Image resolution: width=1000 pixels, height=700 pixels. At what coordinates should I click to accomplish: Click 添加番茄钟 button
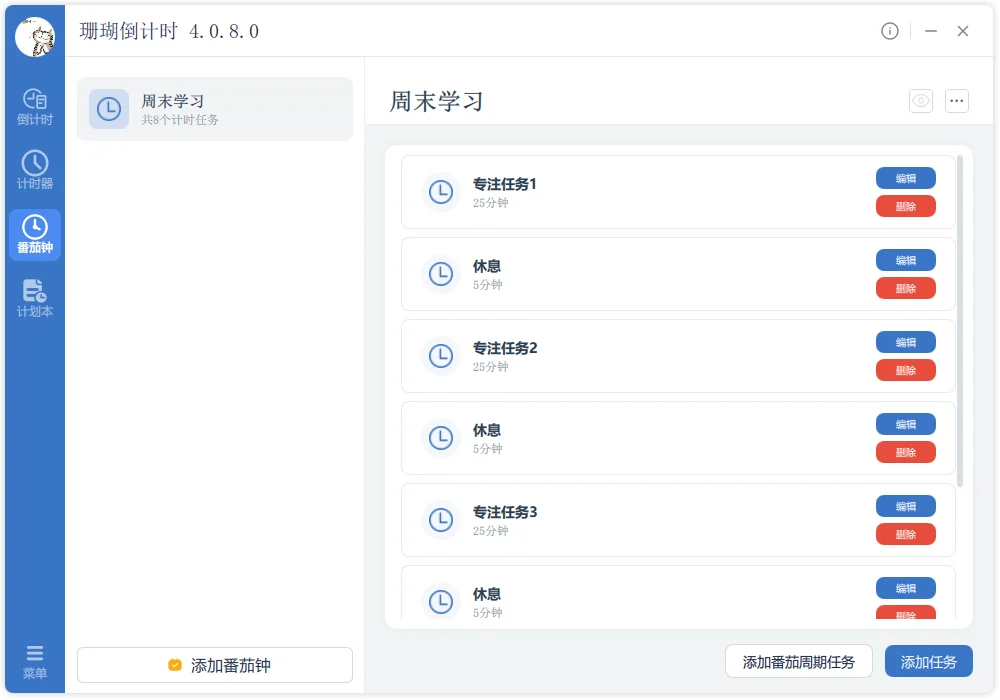pyautogui.click(x=215, y=665)
